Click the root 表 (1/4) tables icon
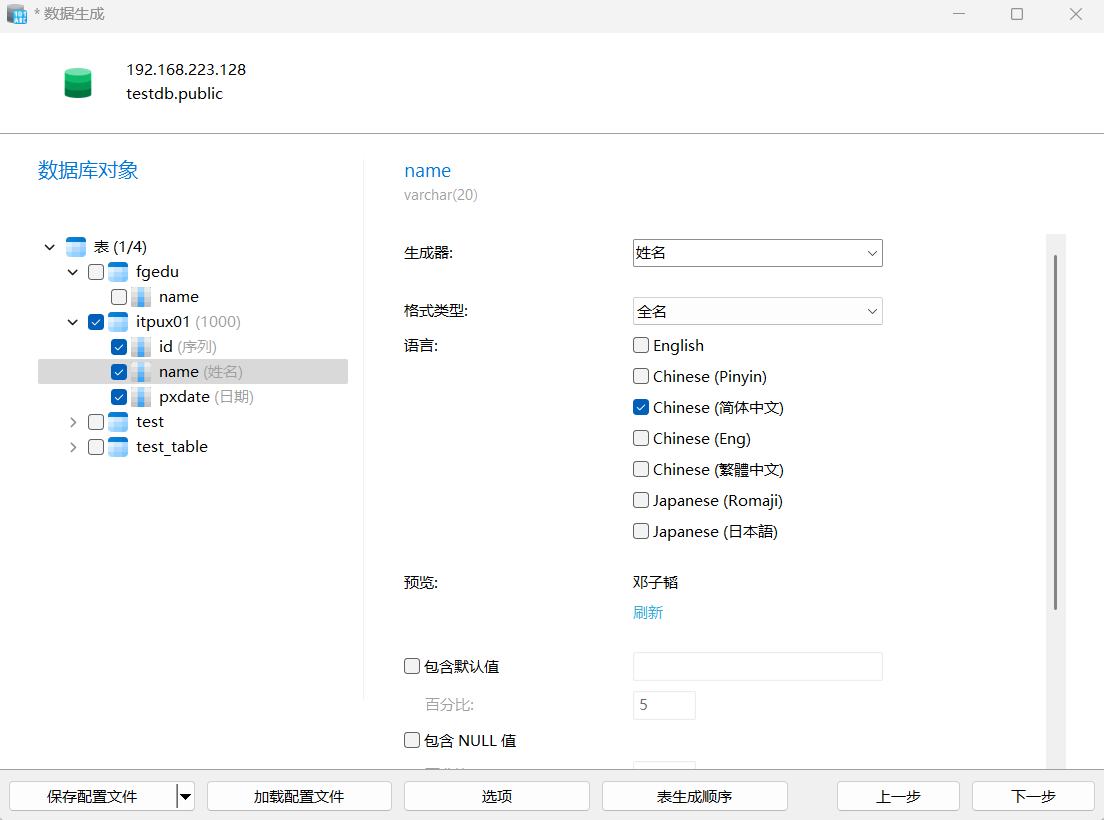 76,247
